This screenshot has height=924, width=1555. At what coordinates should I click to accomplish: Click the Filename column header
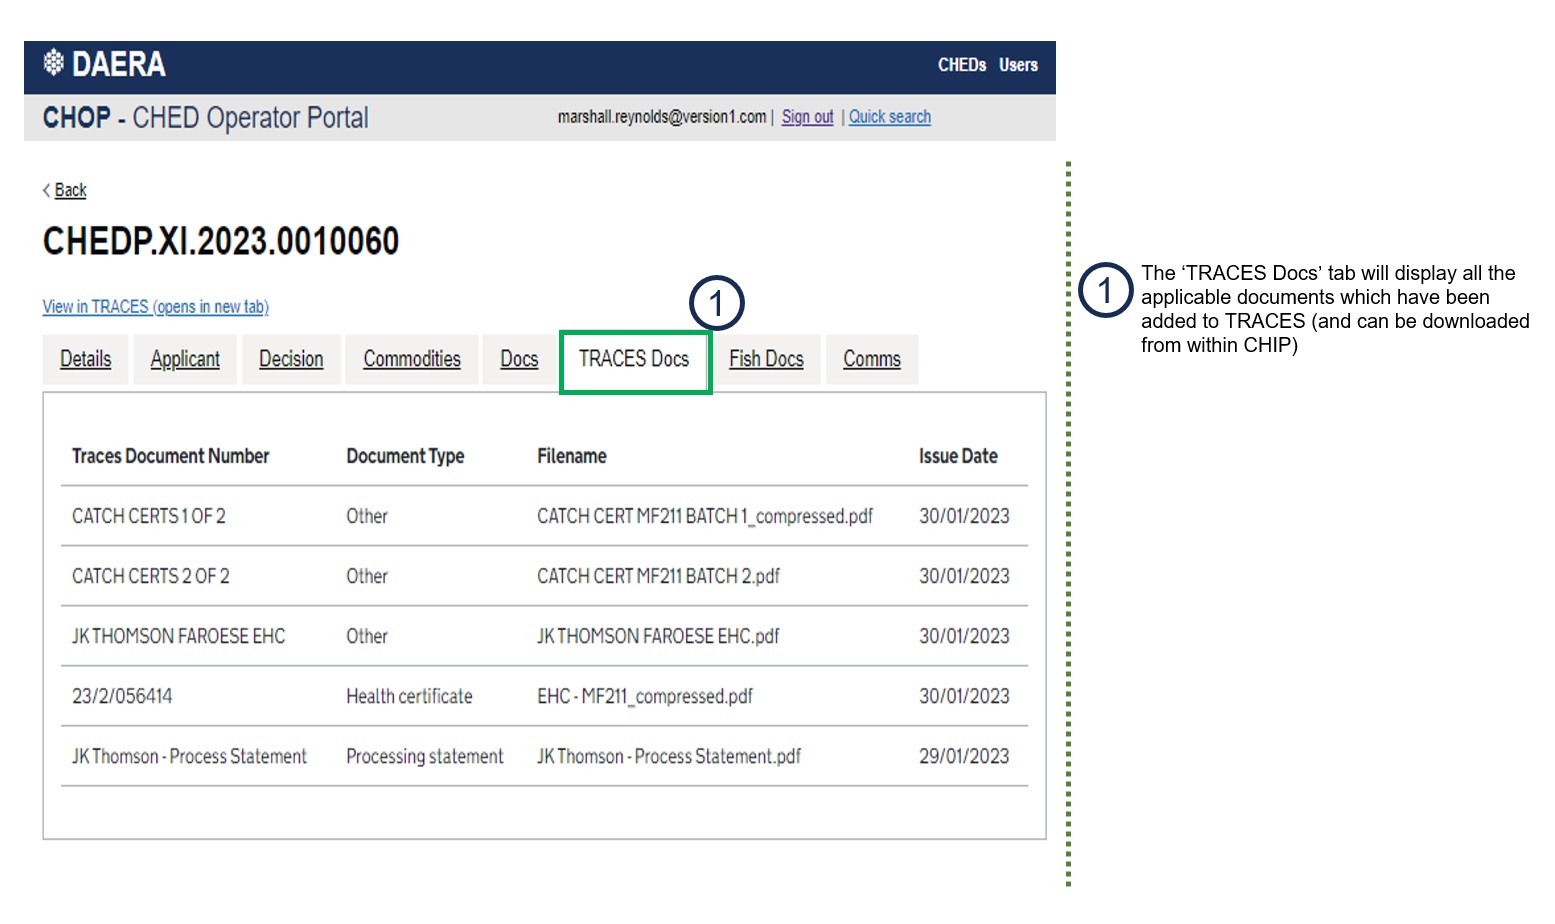[x=572, y=456]
